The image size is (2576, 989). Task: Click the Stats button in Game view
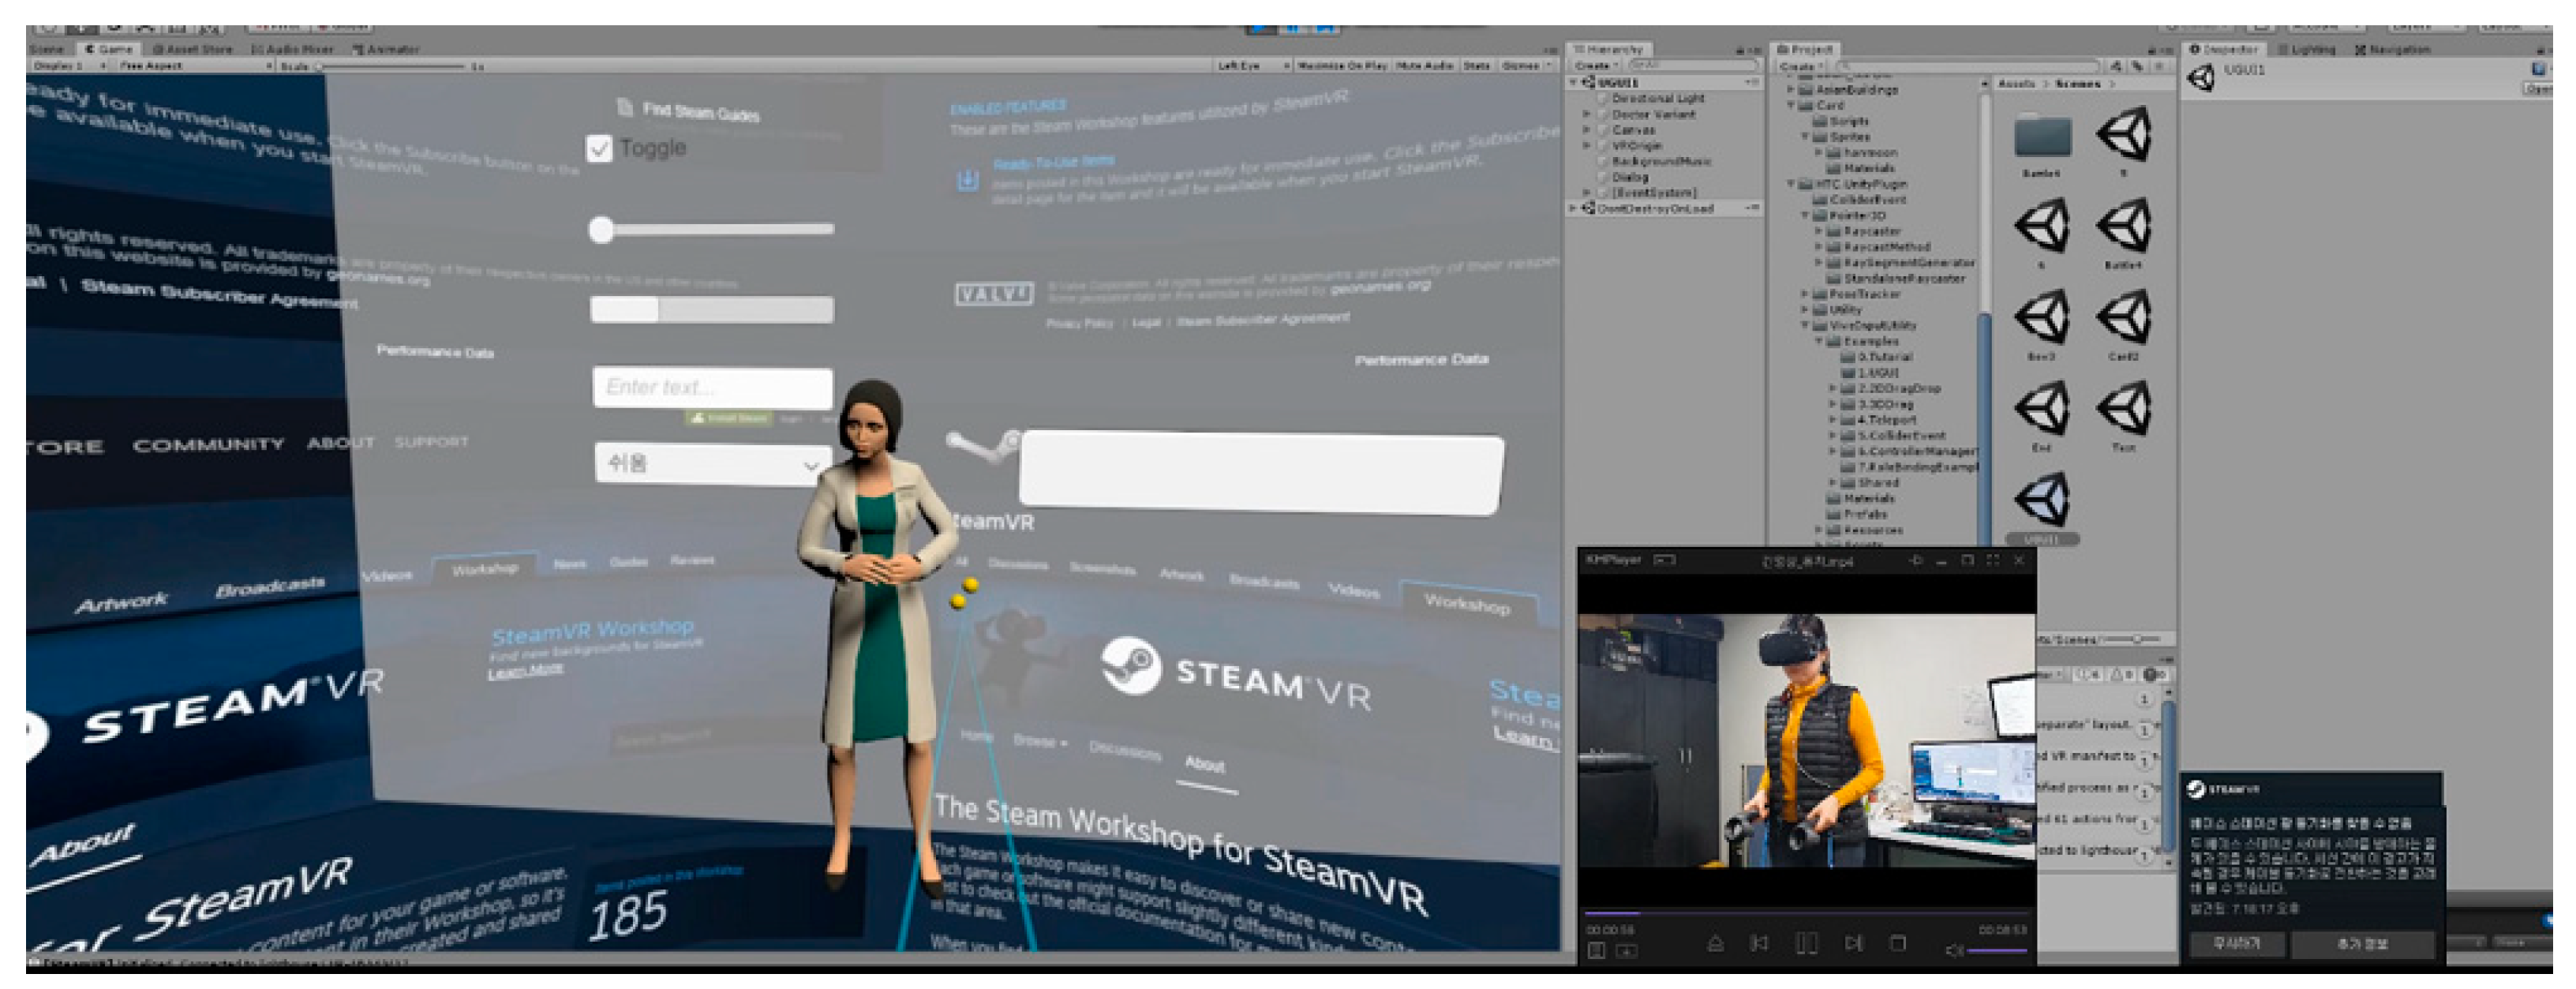click(x=1476, y=66)
